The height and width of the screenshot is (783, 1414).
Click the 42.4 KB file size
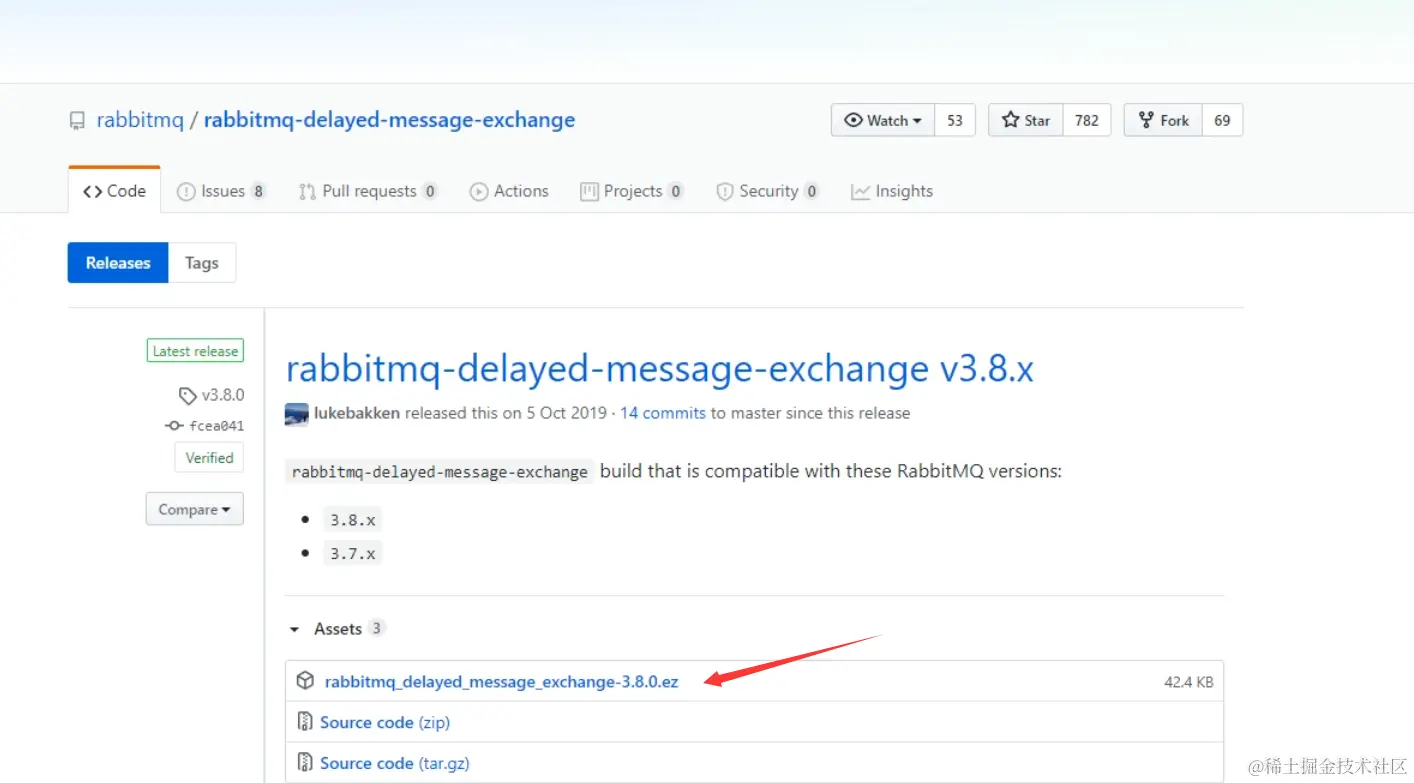pyautogui.click(x=1189, y=682)
